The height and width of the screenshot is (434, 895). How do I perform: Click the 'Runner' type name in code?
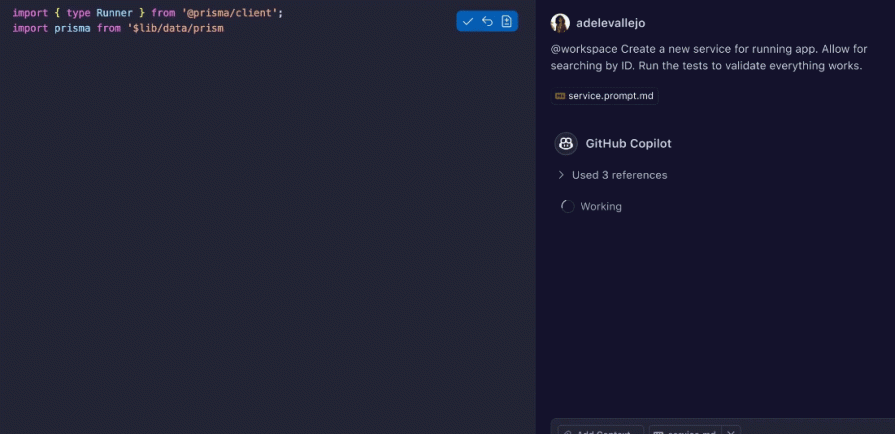pyautogui.click(x=115, y=13)
